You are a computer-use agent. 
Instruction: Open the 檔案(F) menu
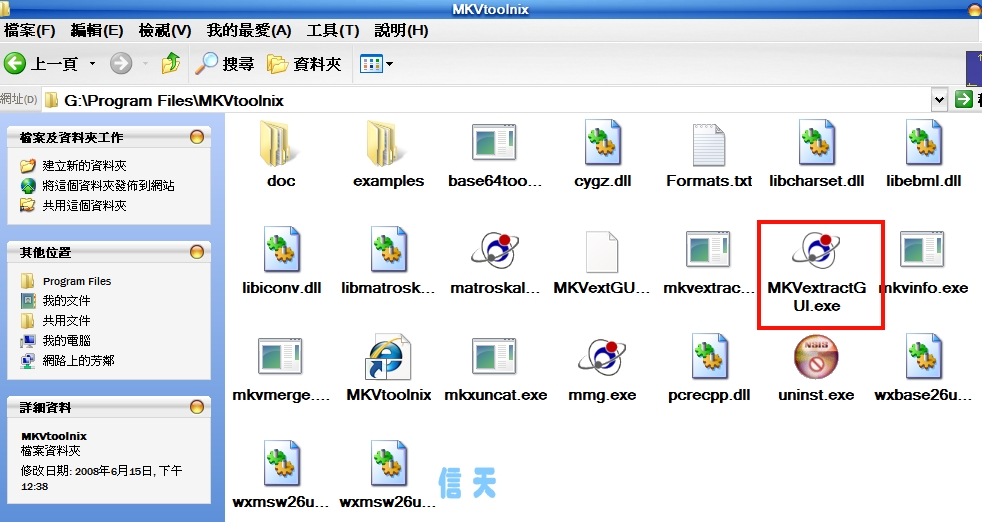click(x=29, y=30)
